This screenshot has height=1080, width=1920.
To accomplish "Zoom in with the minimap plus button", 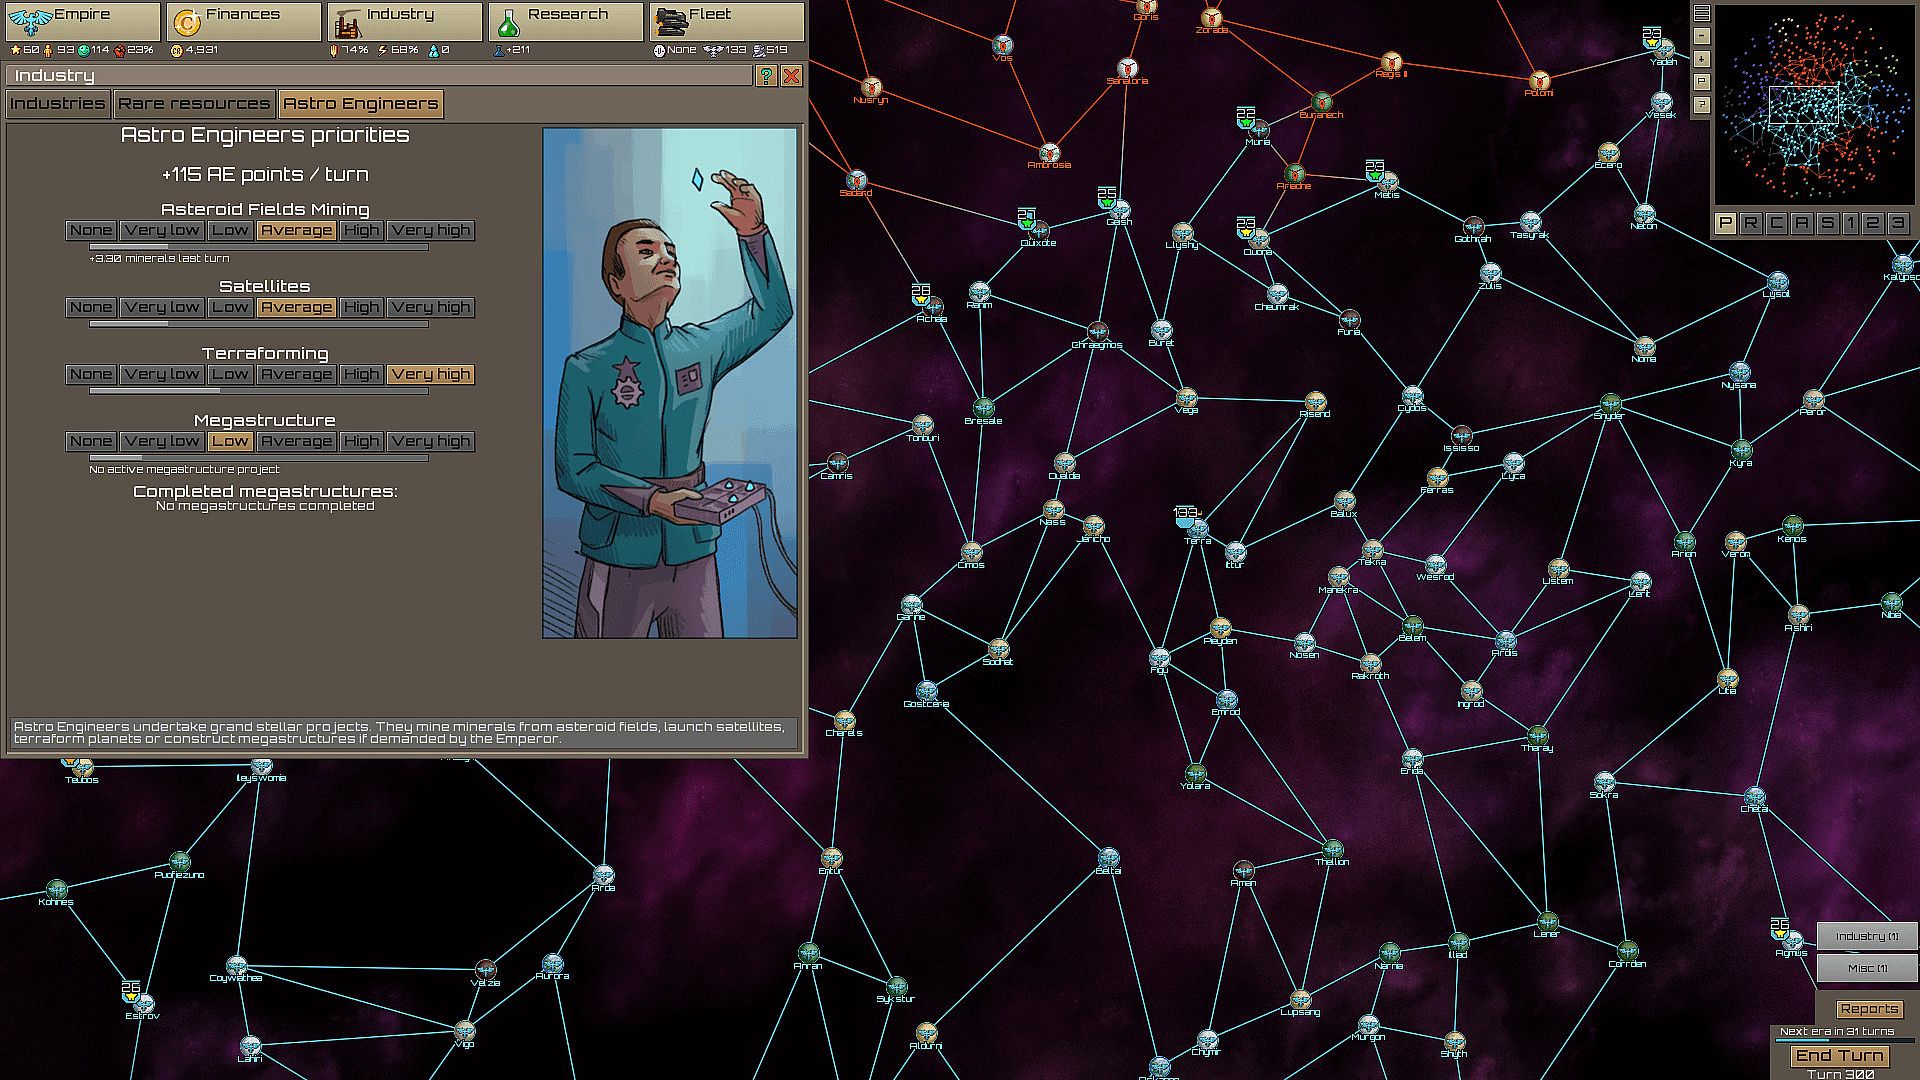I will [x=1702, y=59].
